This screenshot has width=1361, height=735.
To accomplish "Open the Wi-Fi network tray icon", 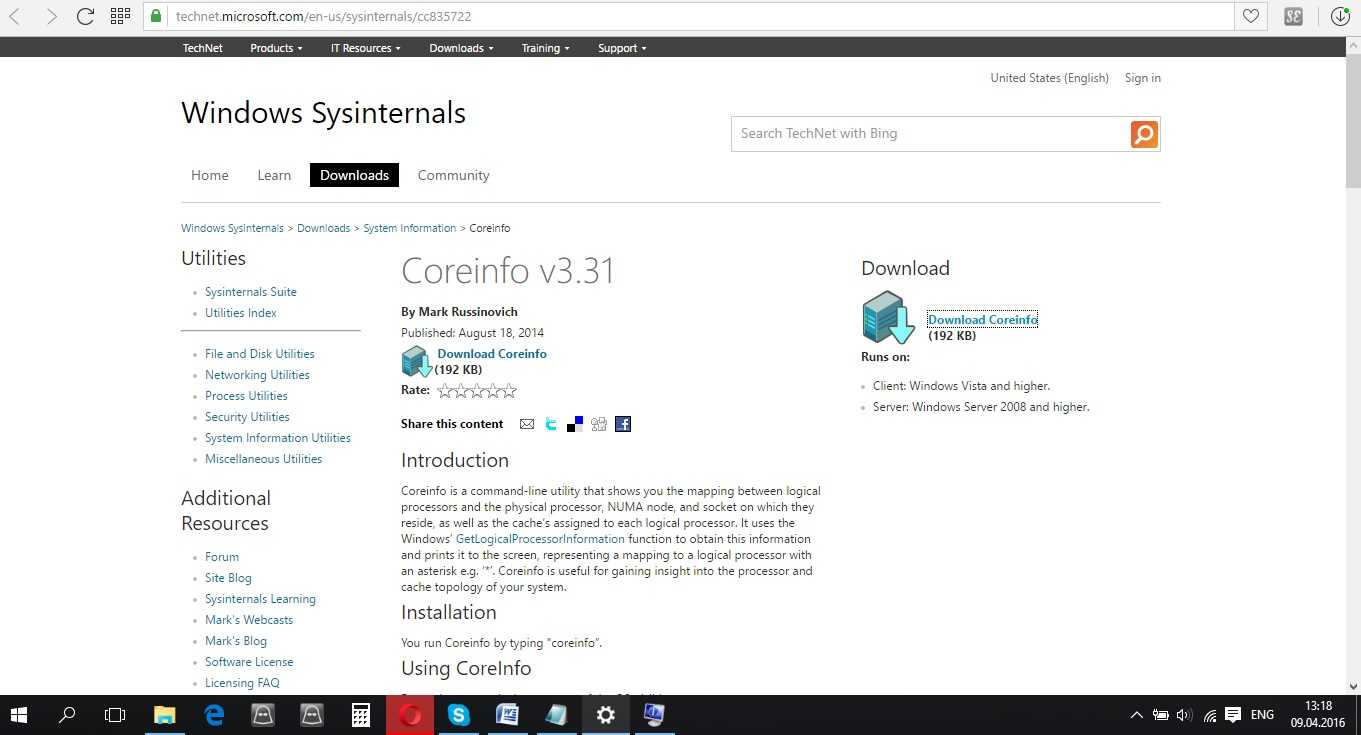I will (1210, 715).
